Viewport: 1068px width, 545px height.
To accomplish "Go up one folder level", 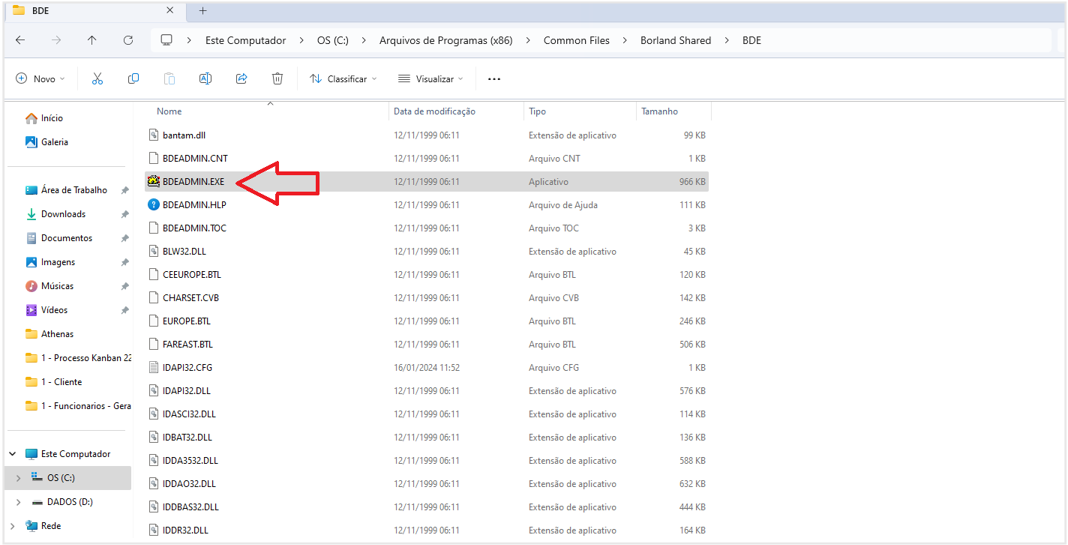I will click(92, 40).
